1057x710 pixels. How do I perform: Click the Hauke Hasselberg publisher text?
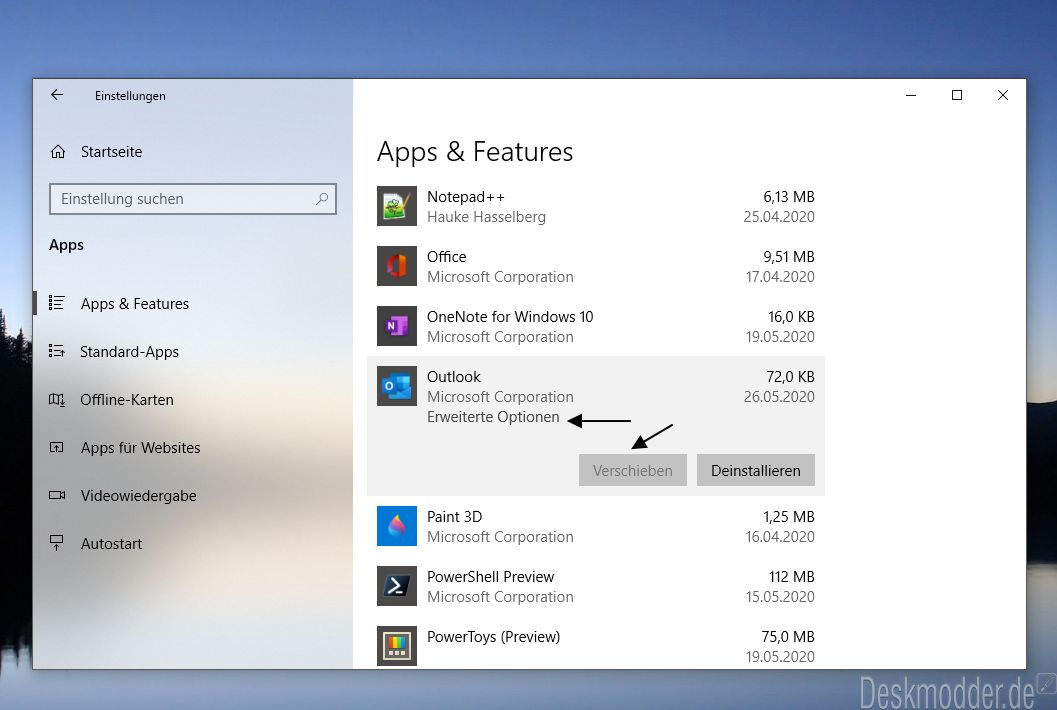click(x=486, y=217)
